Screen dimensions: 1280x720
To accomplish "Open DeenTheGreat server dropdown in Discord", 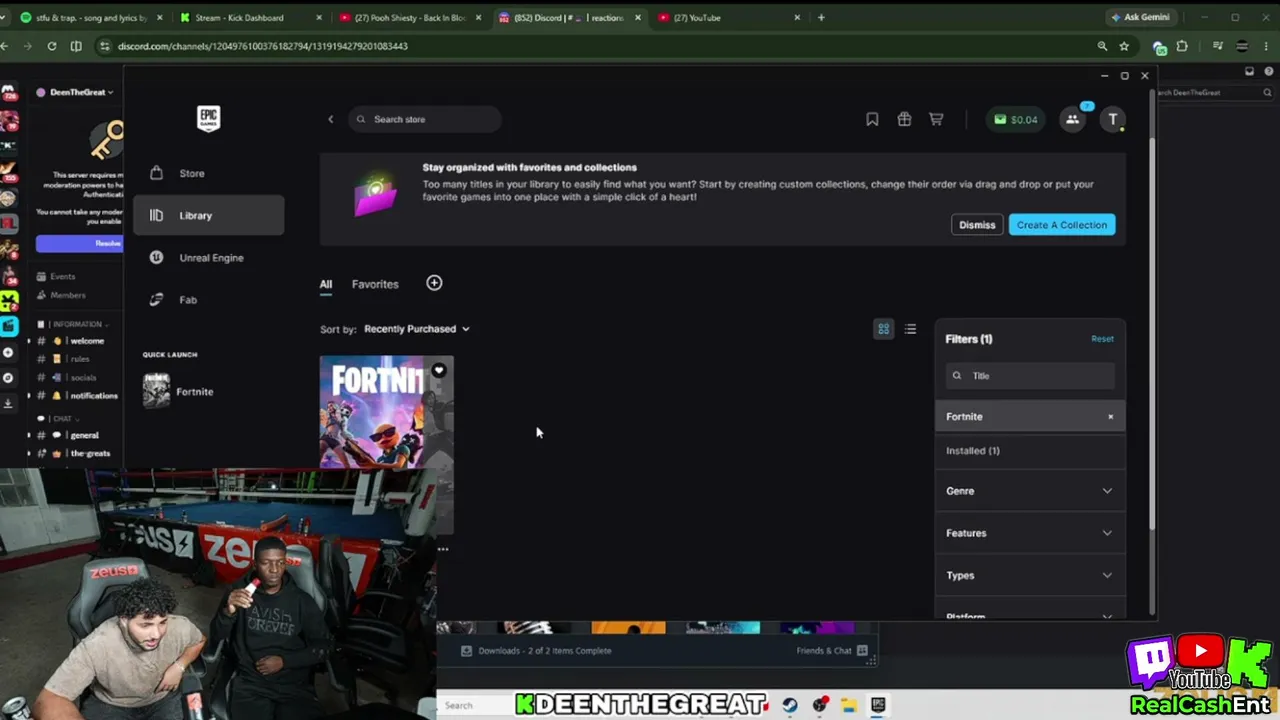I will pos(75,92).
